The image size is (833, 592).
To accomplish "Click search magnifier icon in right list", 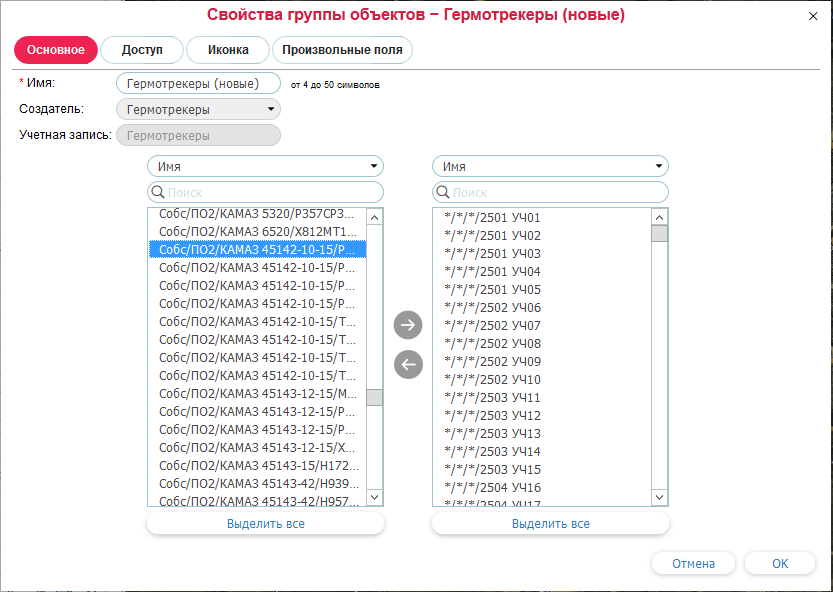I will 443,192.
